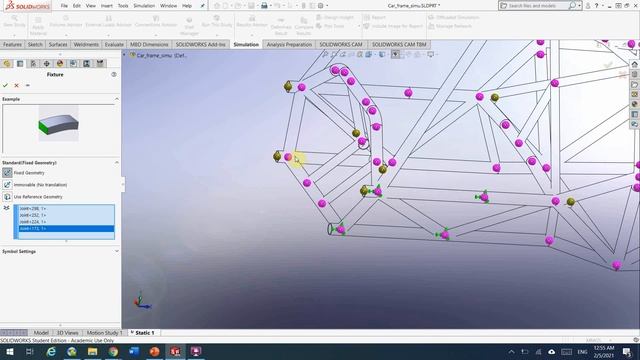This screenshot has height=360, width=640.
Task: Select the highlighted Joint<172, 1> entry
Action: (66, 229)
